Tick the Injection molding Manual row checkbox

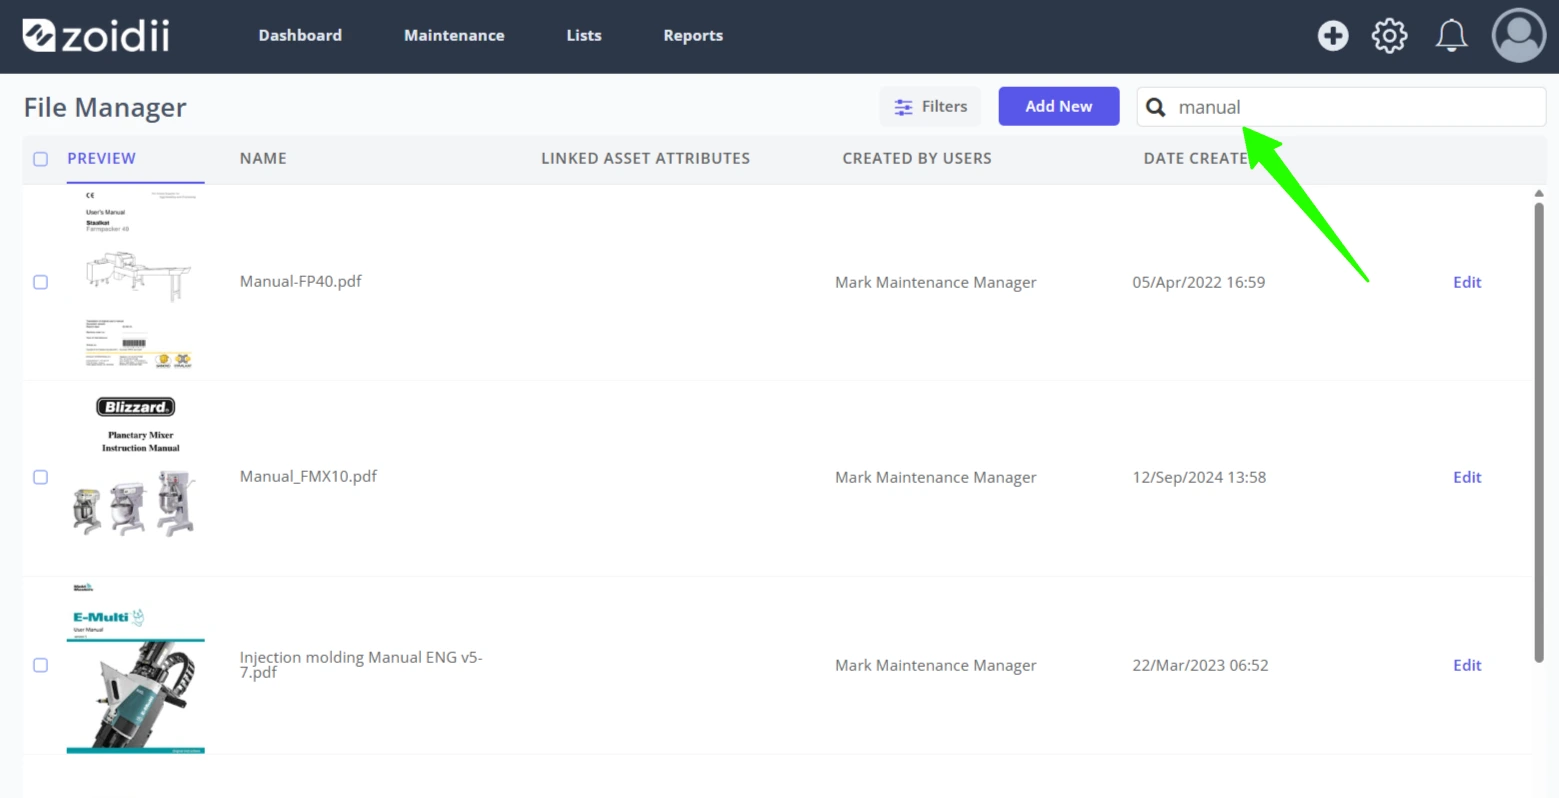click(x=40, y=665)
